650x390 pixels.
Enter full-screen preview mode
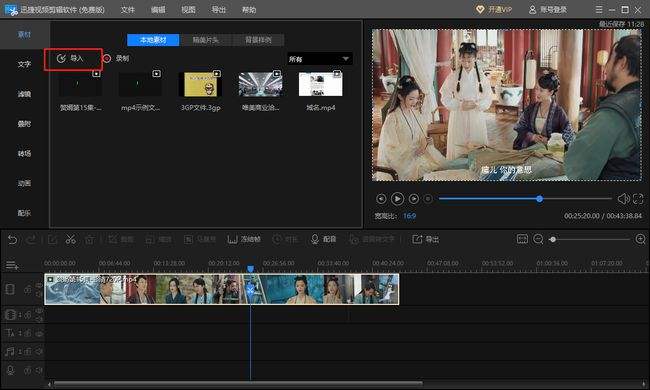click(x=638, y=199)
